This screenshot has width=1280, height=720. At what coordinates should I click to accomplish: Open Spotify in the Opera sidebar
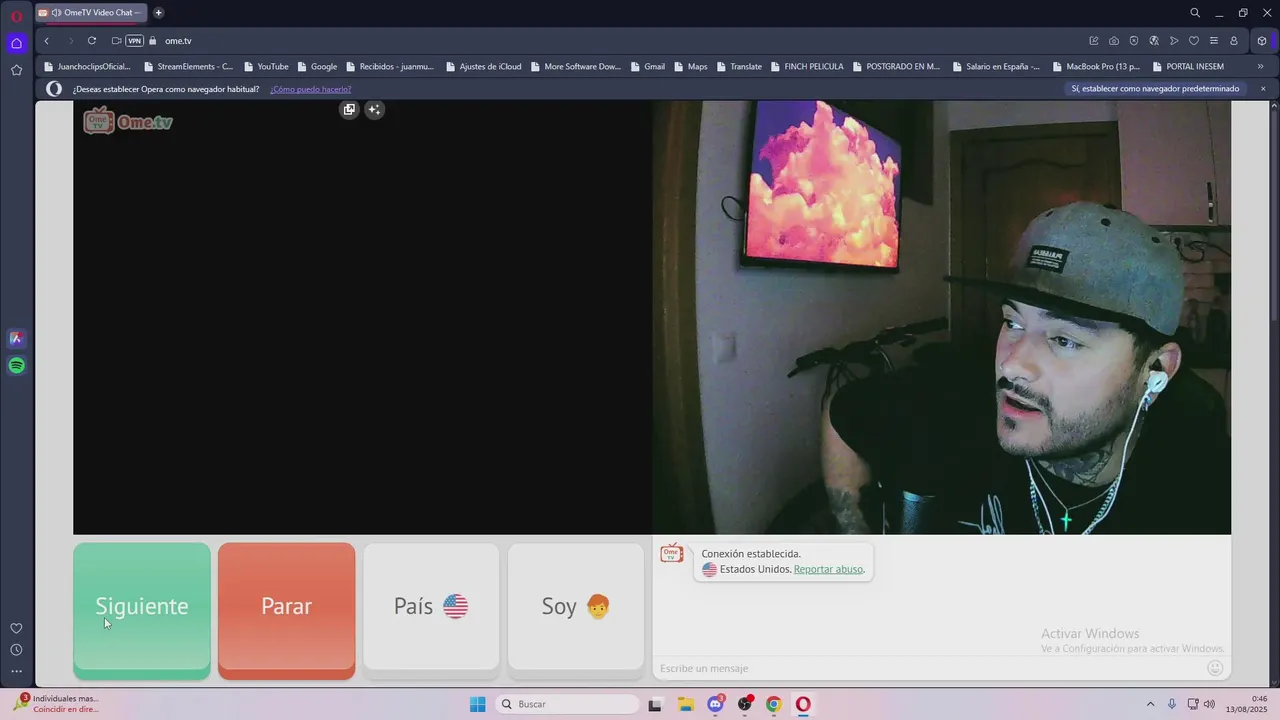[16, 366]
